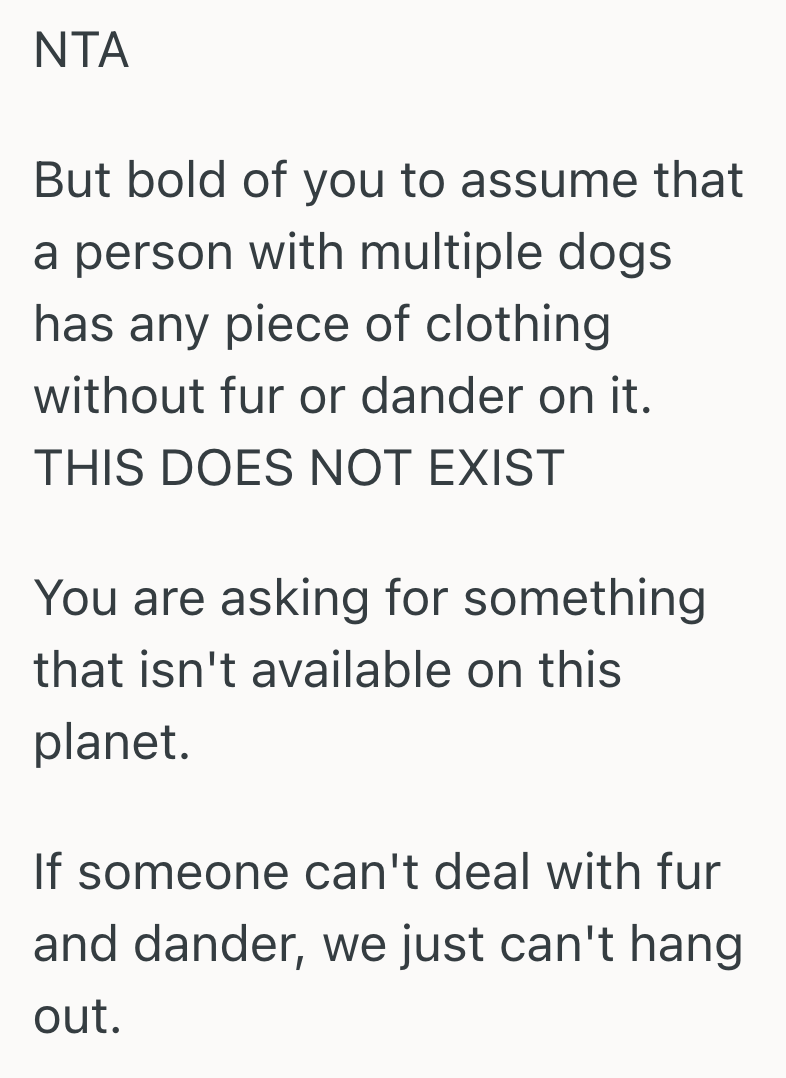This screenshot has height=1078, width=786.
Task: Click the word "someone"
Action: (x=185, y=872)
